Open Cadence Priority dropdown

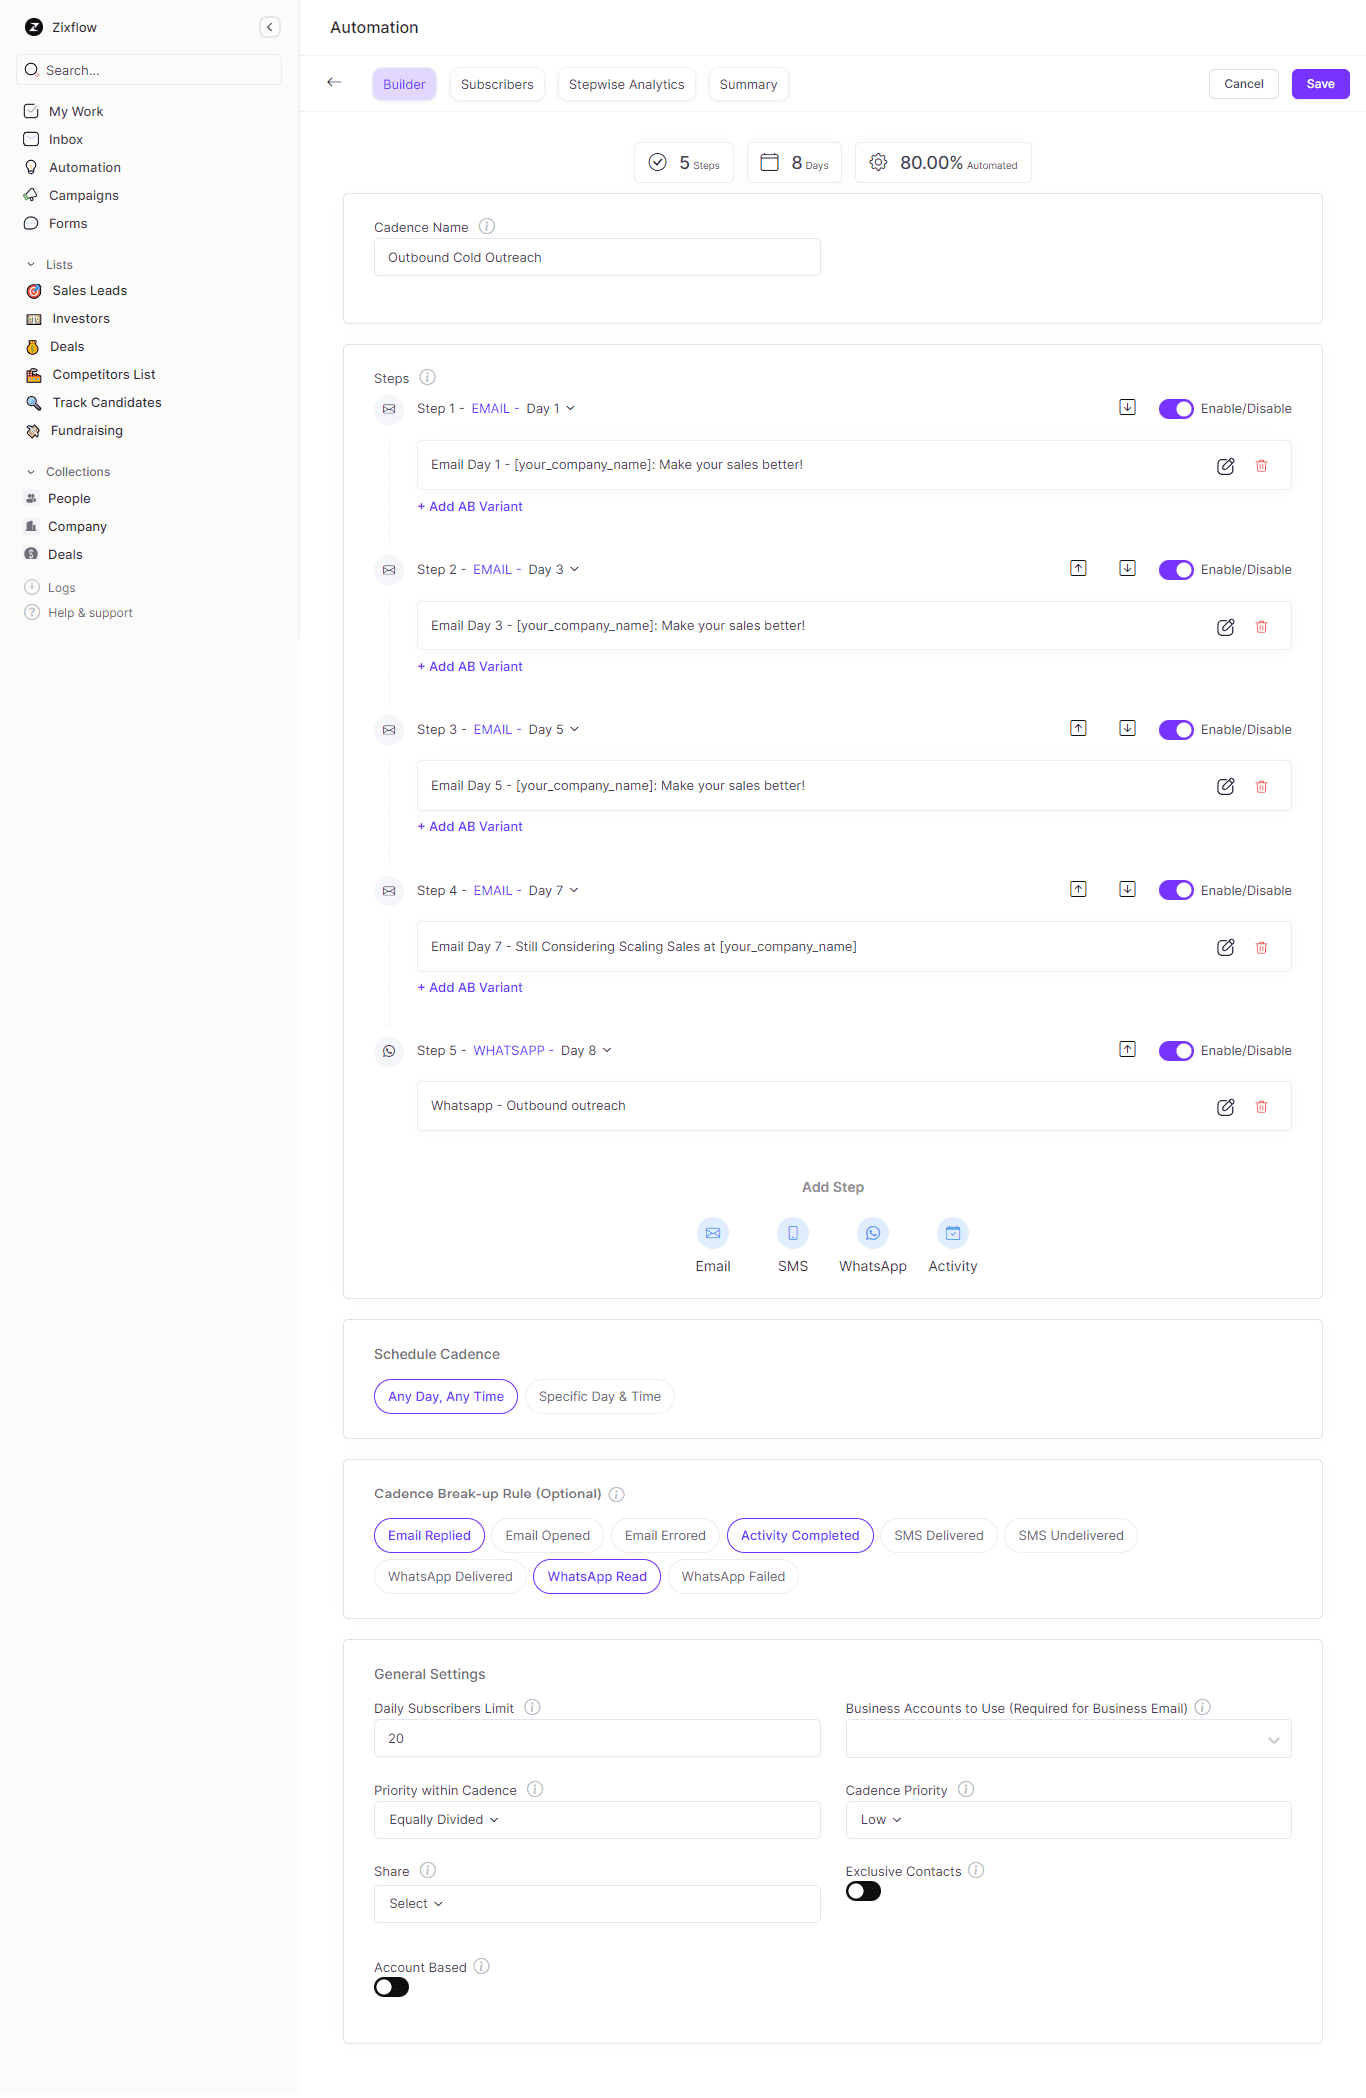point(1068,1820)
